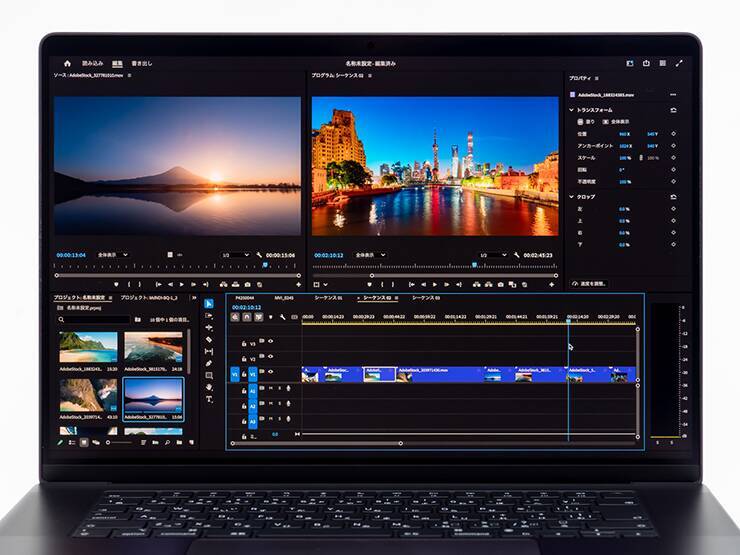Screen dimensions: 740x555
Task: Select the Selection arrow tool
Action: click(x=209, y=304)
